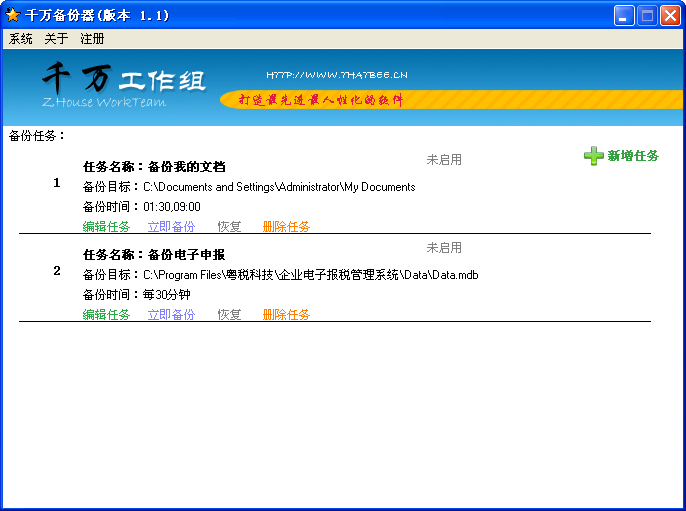Open the 注册 menu

pyautogui.click(x=92, y=39)
